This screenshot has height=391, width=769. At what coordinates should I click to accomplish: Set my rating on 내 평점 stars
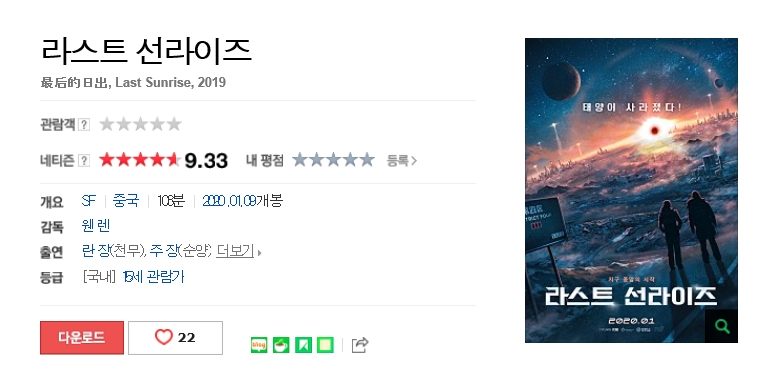[333, 160]
